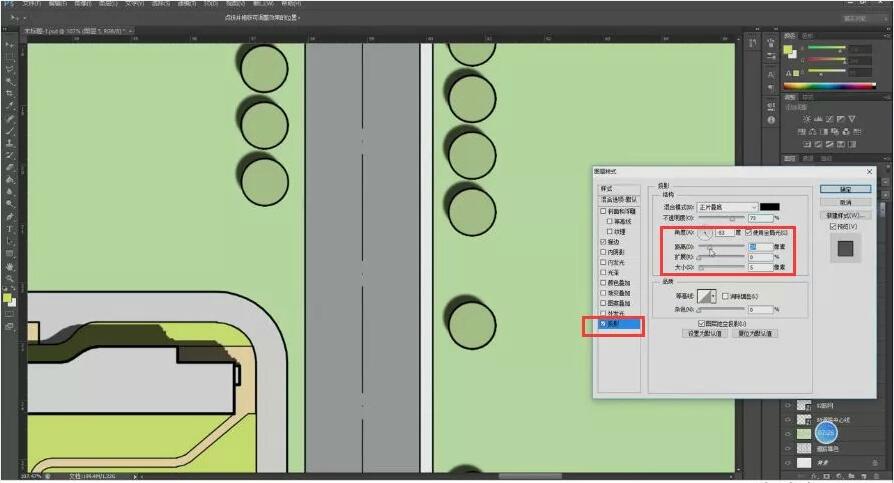Click the foreground color swatch in toolbox
The width and height of the screenshot is (894, 483).
point(8,297)
